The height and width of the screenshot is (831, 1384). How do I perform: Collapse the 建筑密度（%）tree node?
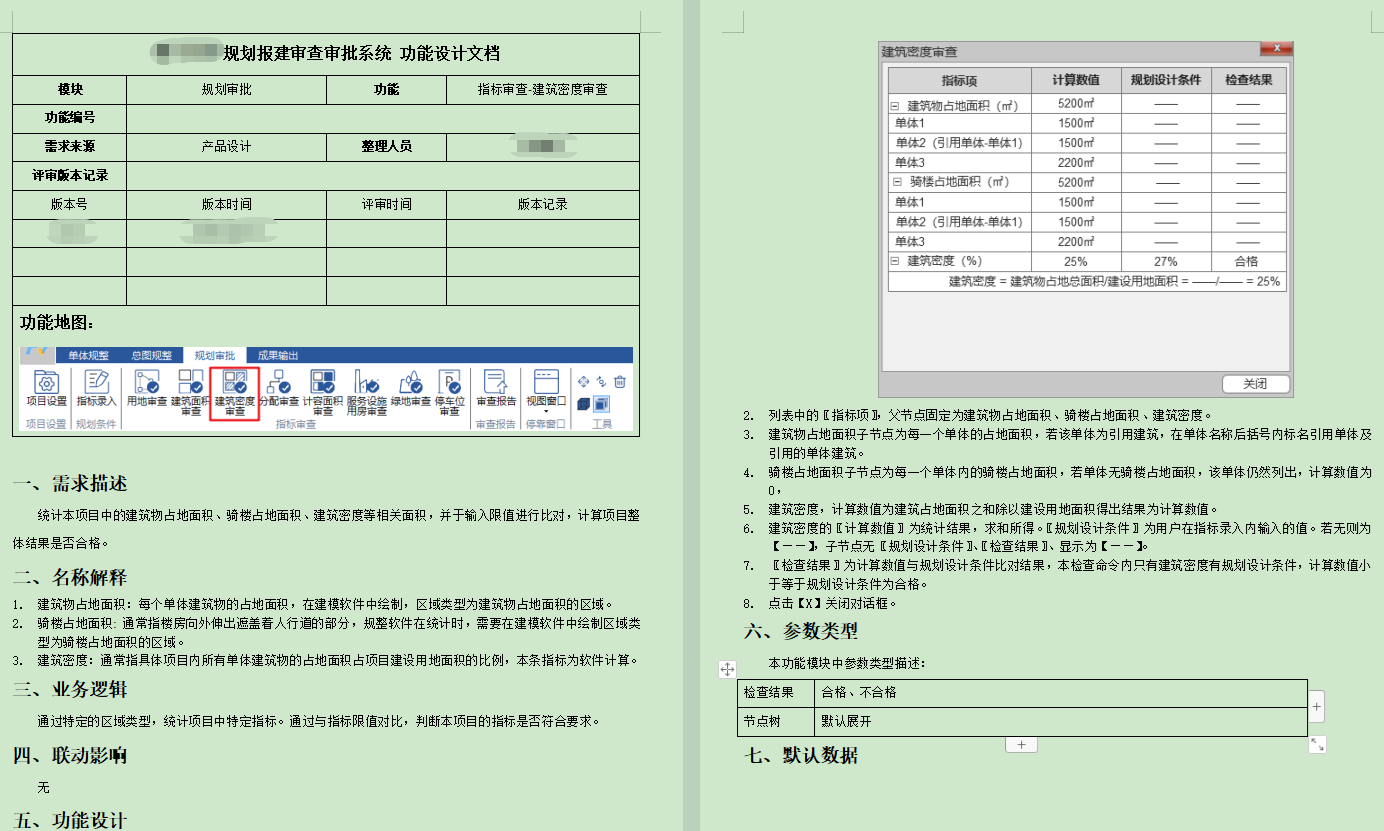pos(895,261)
